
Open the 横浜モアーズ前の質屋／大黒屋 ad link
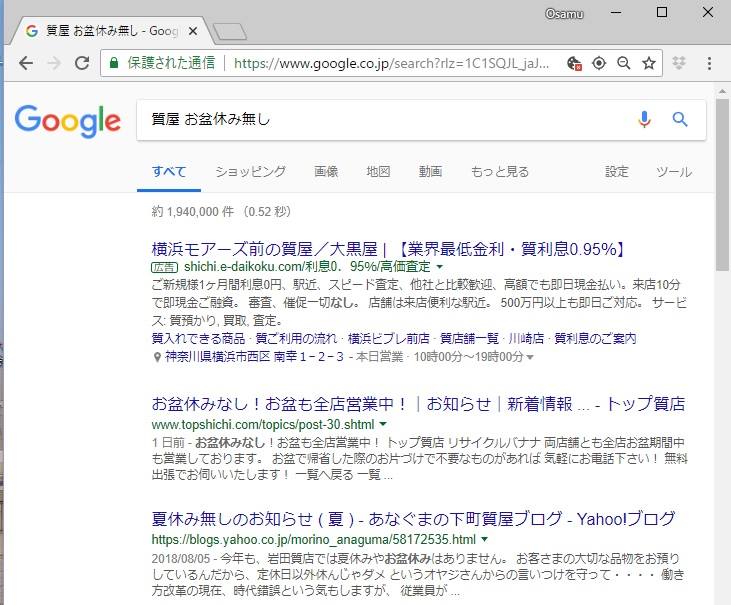pyautogui.click(x=388, y=249)
